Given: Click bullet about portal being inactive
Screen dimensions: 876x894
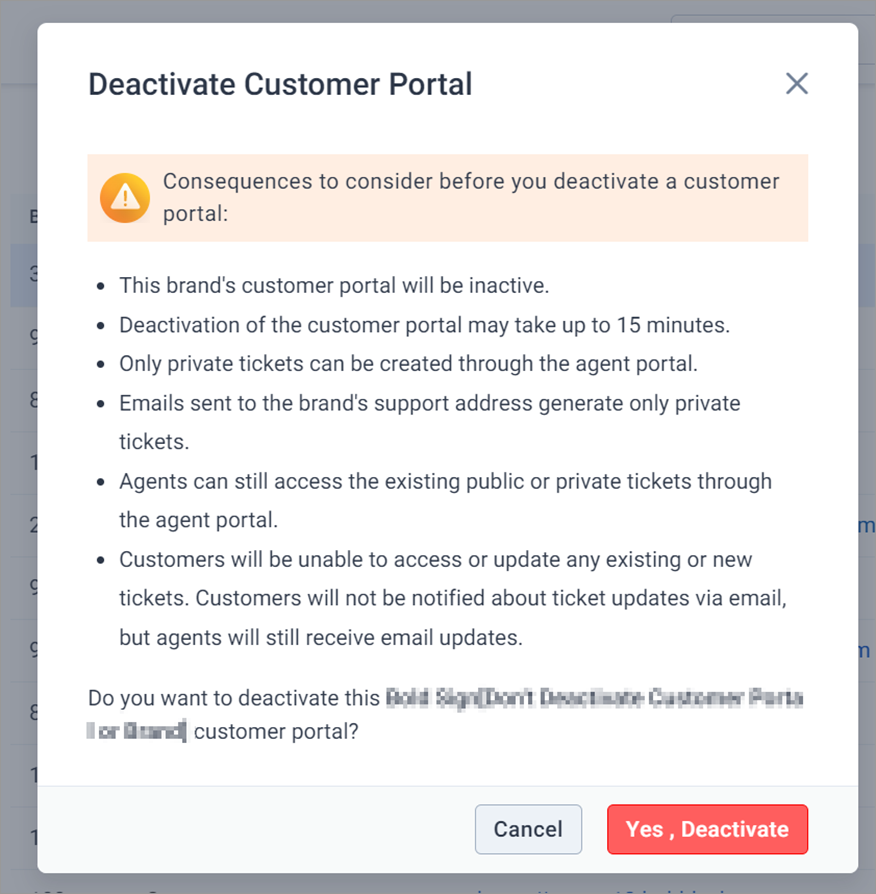Looking at the screenshot, I should 334,285.
